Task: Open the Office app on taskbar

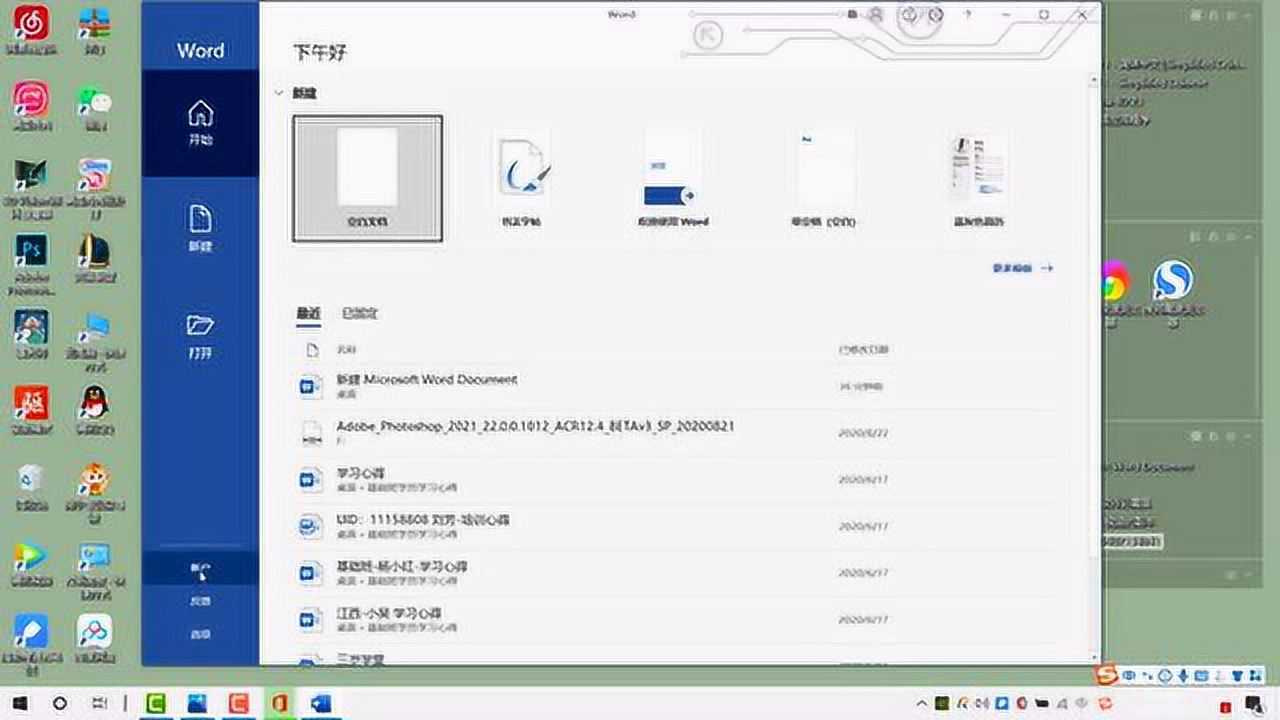Action: (279, 704)
